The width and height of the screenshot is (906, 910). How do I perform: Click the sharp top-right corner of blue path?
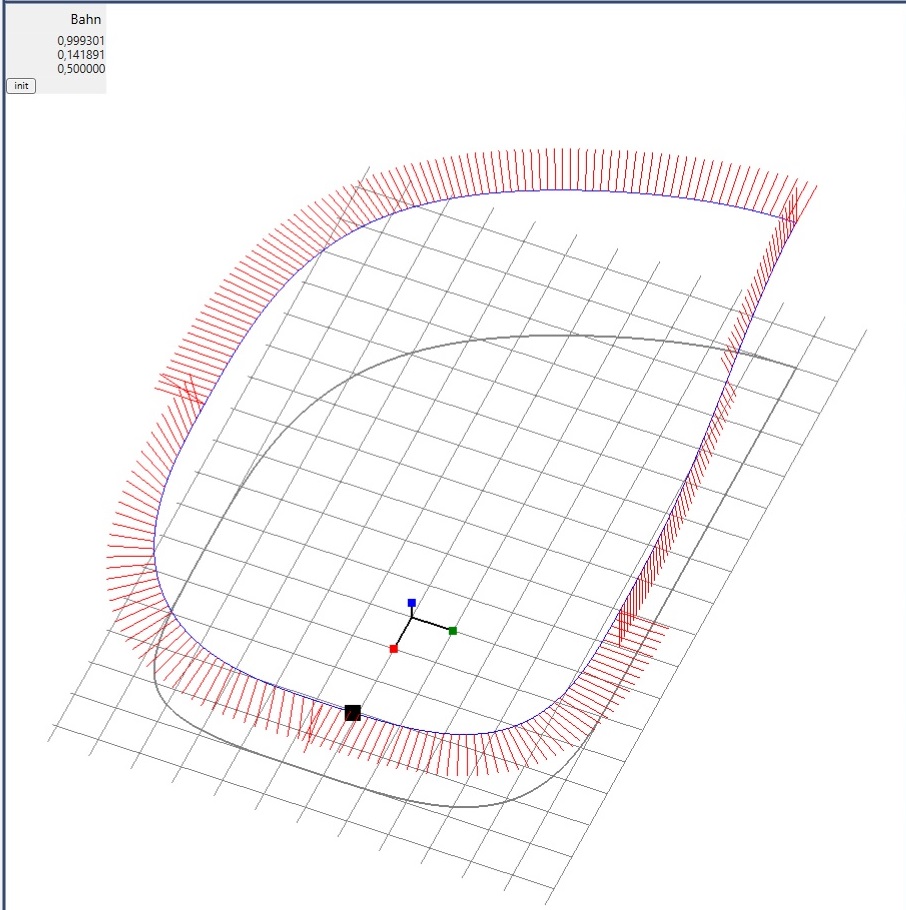[788, 218]
